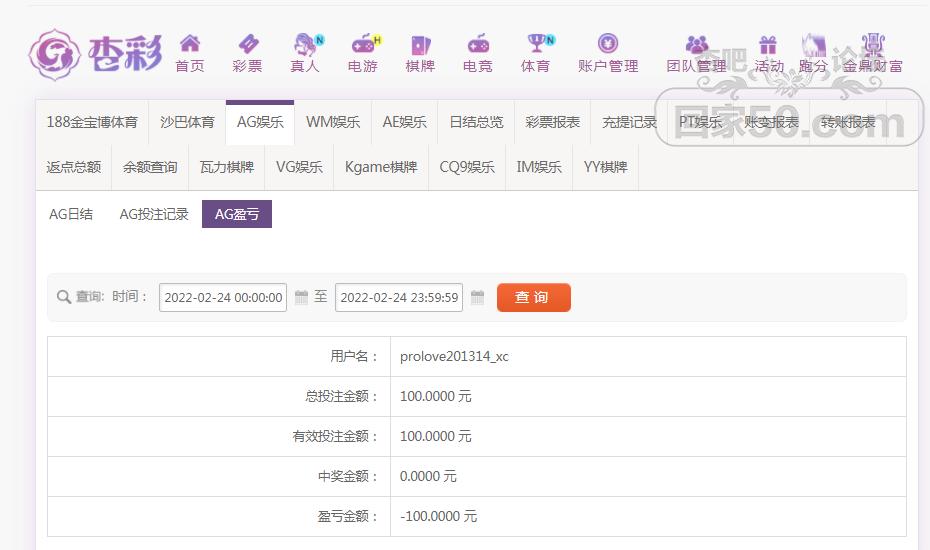
Task: Click the 中奖金额 value 0.0000 元
Action: [428, 476]
